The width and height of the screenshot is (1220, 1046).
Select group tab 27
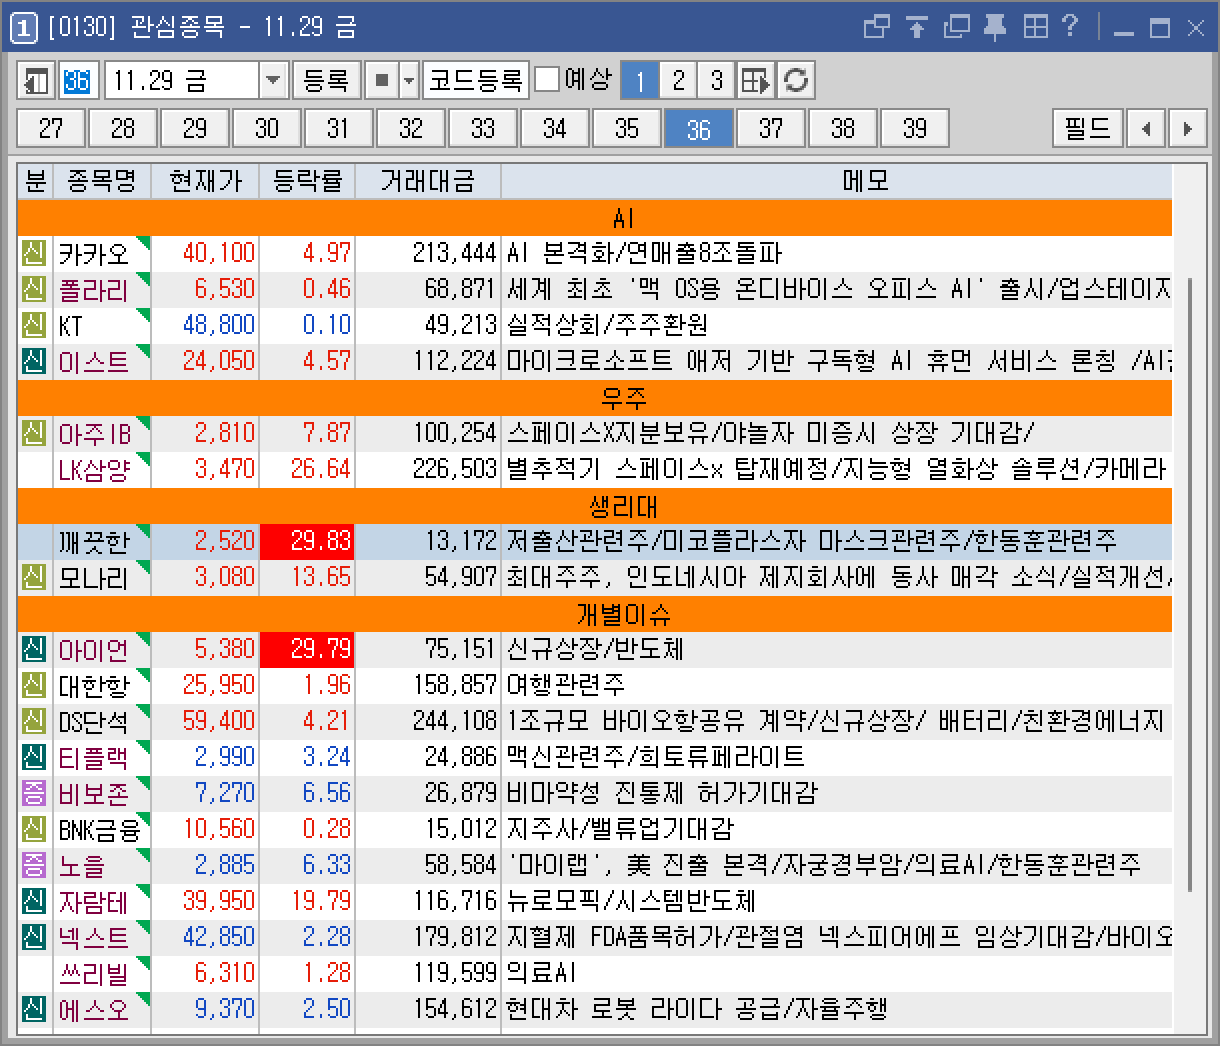[x=51, y=128]
